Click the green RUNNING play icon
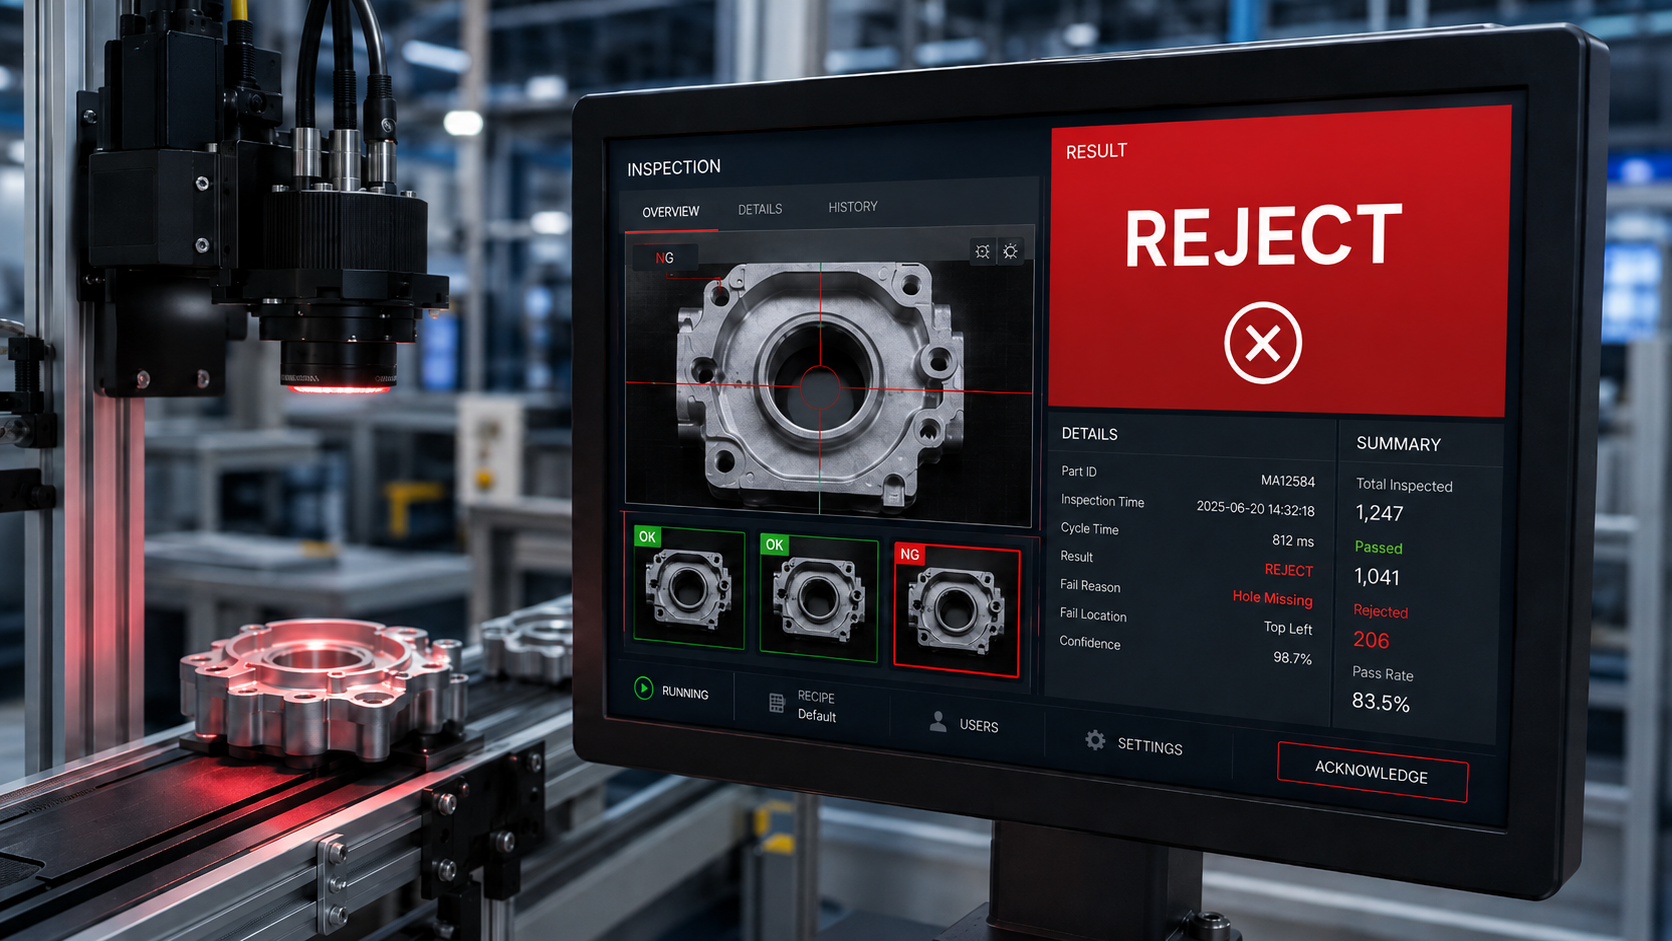The width and height of the screenshot is (1672, 941). click(644, 688)
